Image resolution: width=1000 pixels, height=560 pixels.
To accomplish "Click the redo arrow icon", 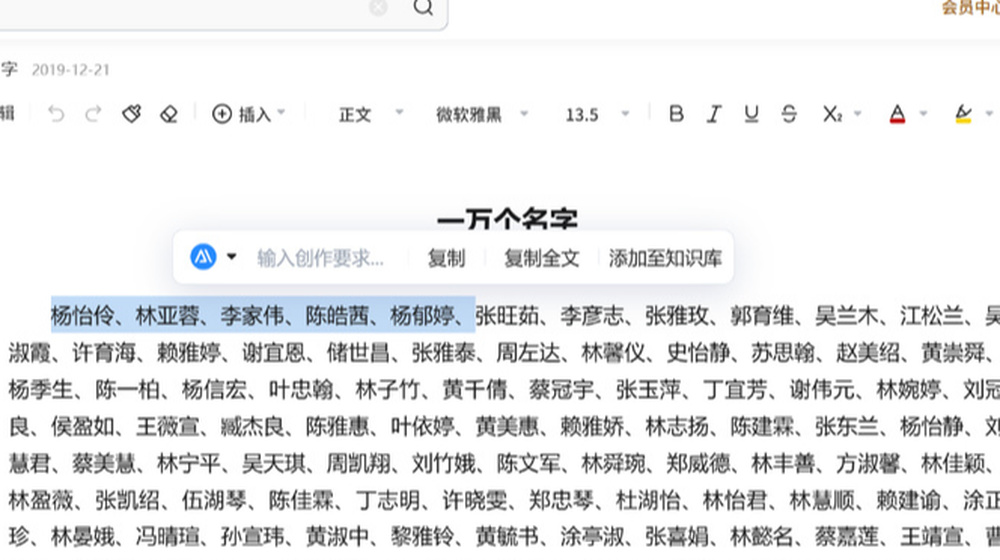I will coord(93,114).
